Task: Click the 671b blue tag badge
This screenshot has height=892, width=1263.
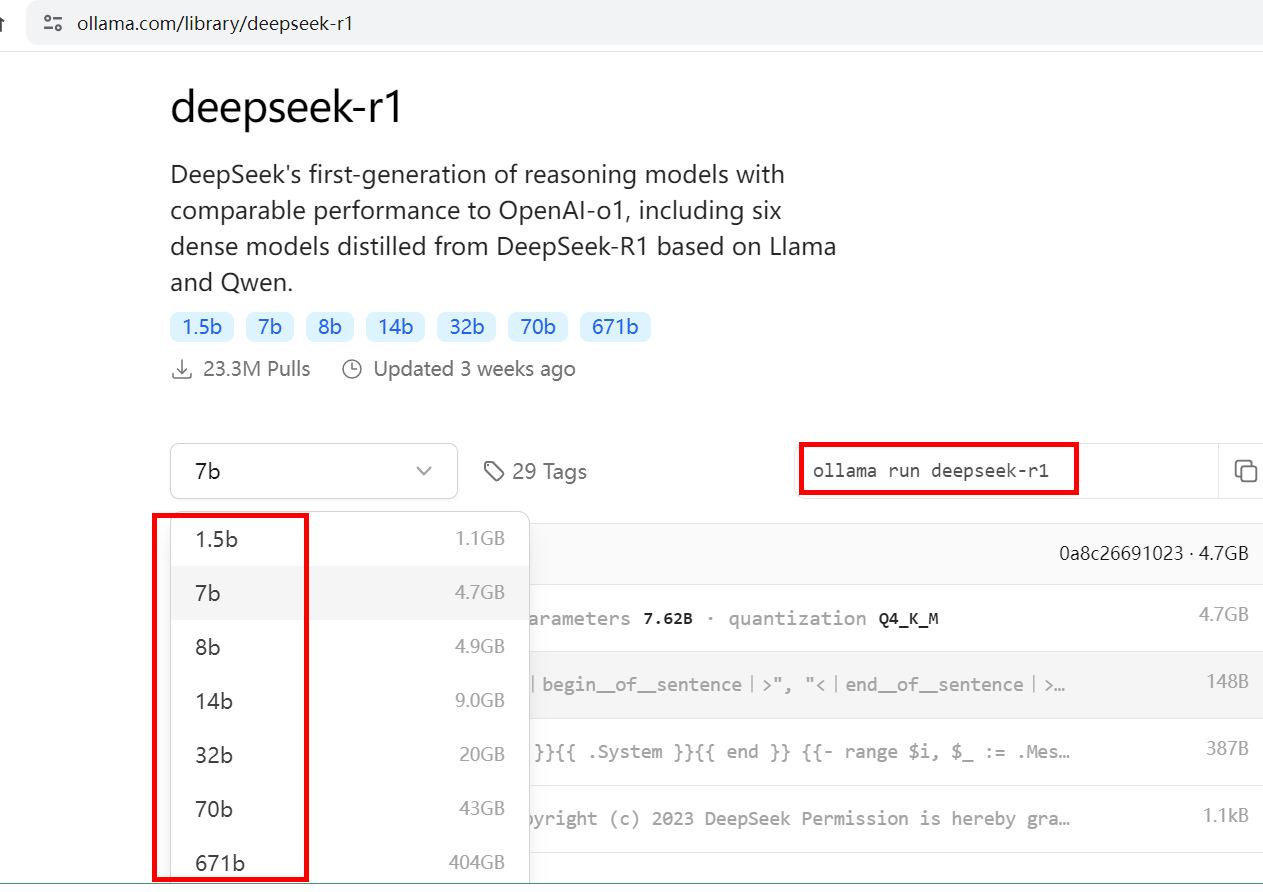Action: [615, 327]
